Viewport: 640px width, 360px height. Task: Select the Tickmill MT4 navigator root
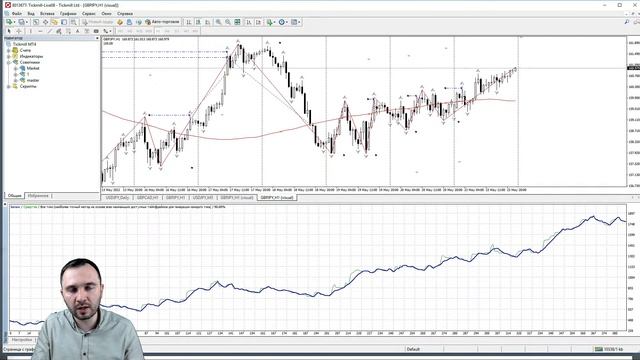coord(24,44)
